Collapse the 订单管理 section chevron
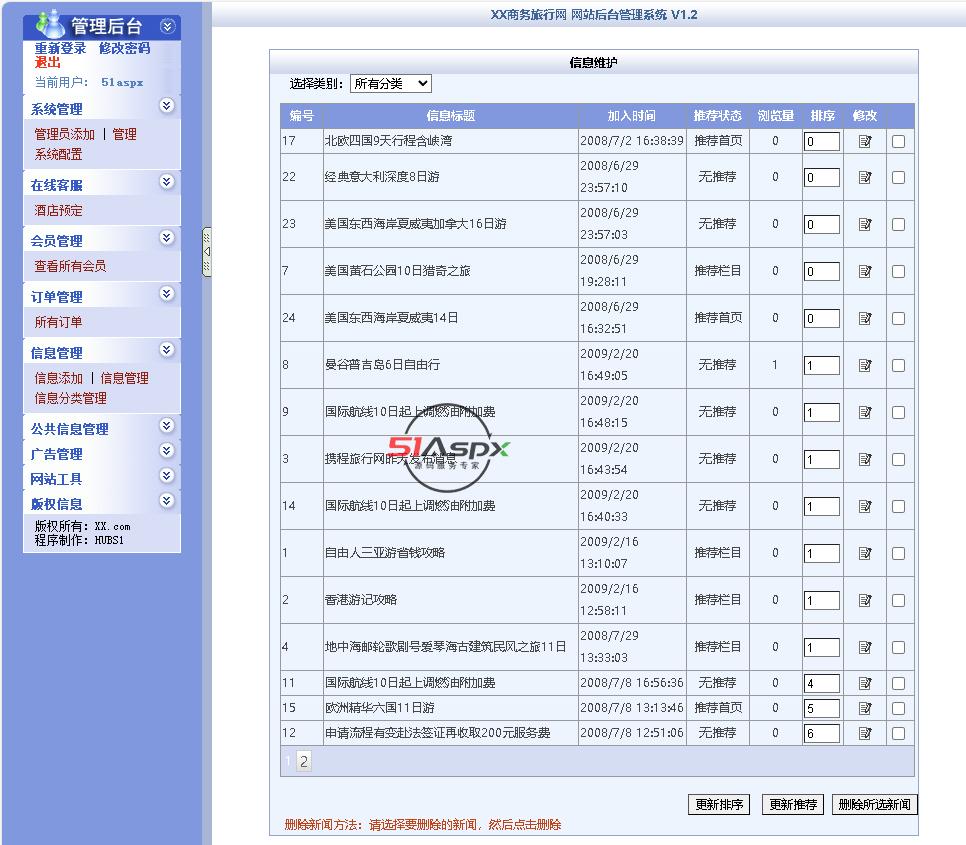966x845 pixels. point(166,293)
